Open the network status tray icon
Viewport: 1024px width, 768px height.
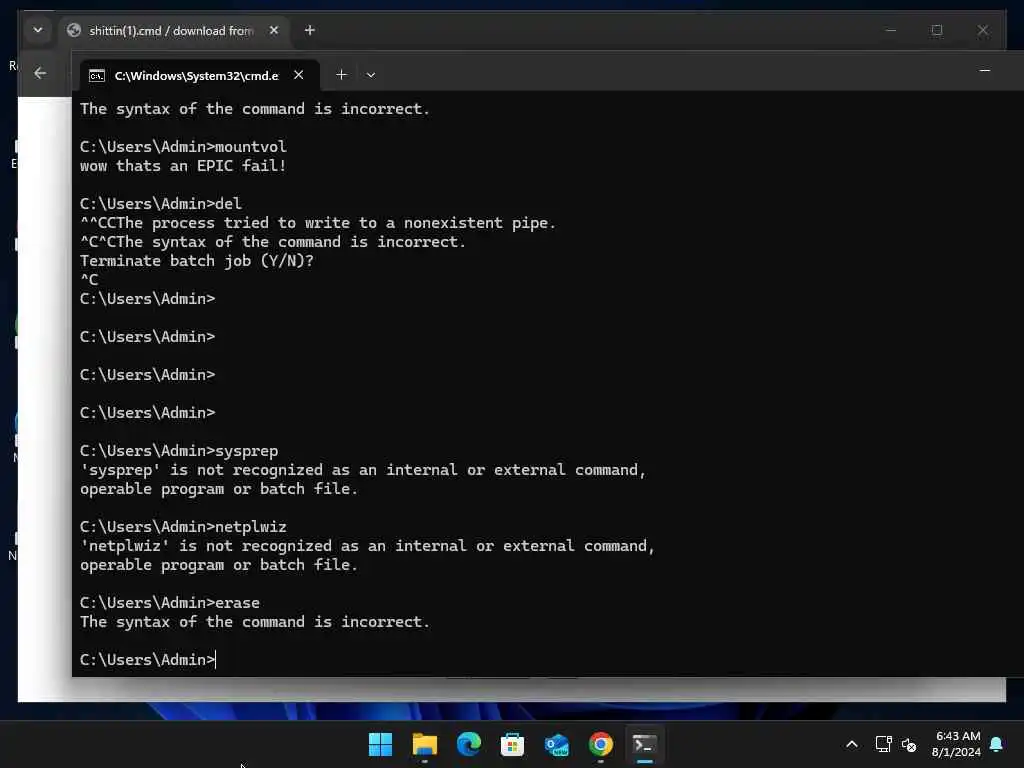tap(883, 744)
